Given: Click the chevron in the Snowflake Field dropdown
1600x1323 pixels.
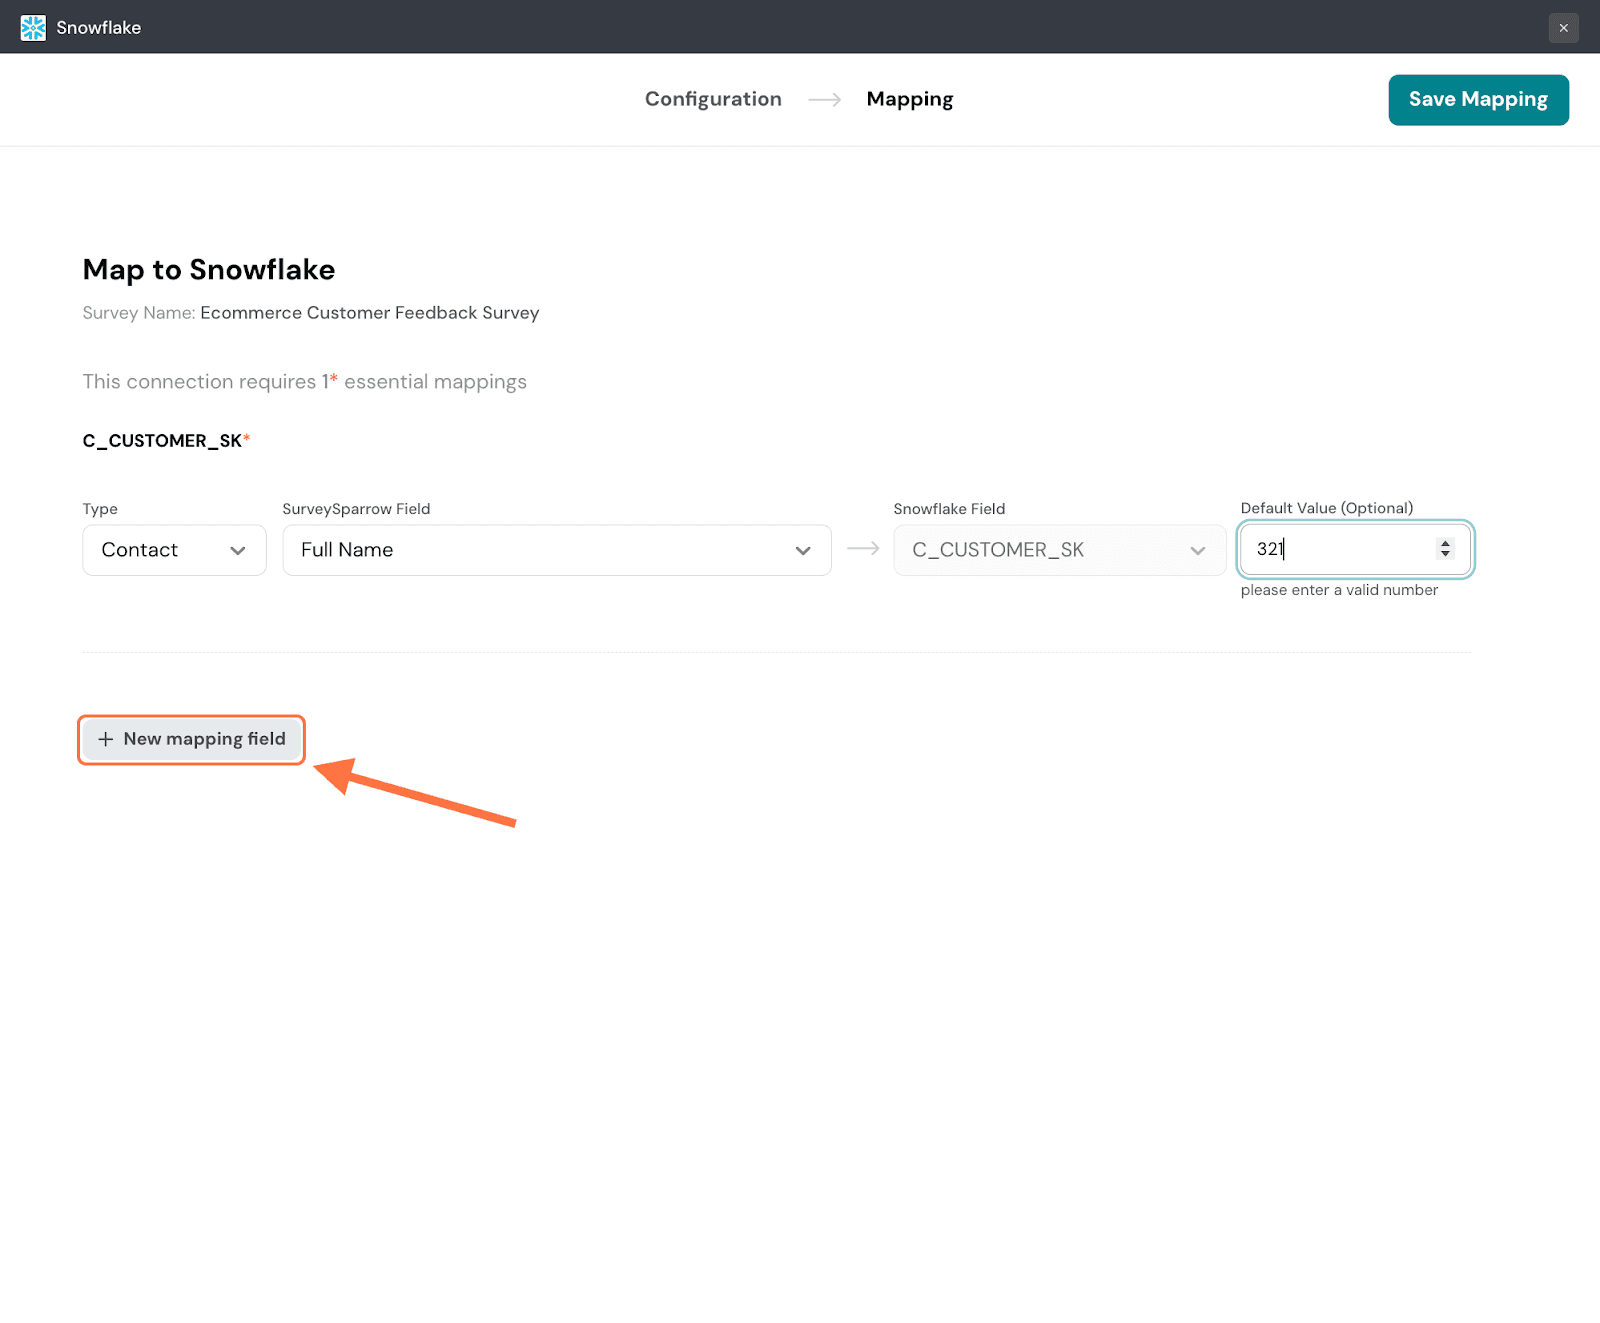Looking at the screenshot, I should pos(1197,551).
